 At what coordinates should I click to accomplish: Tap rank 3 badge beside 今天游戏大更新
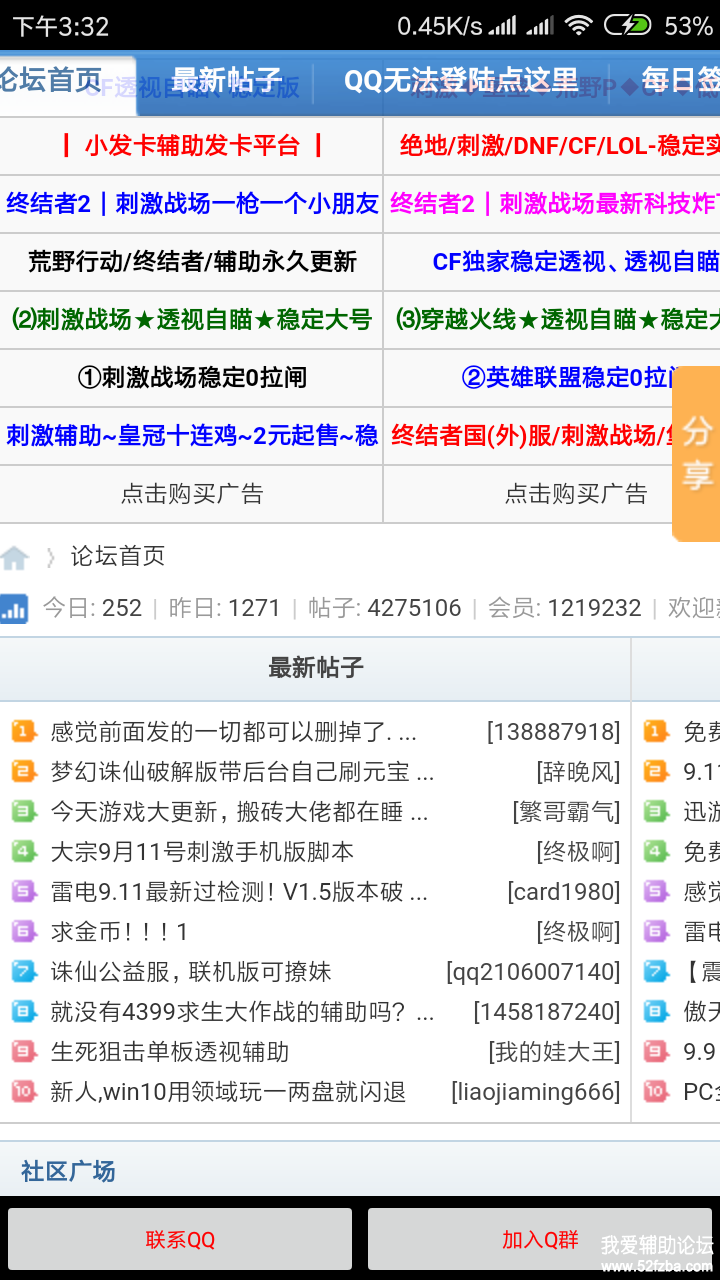tap(24, 812)
